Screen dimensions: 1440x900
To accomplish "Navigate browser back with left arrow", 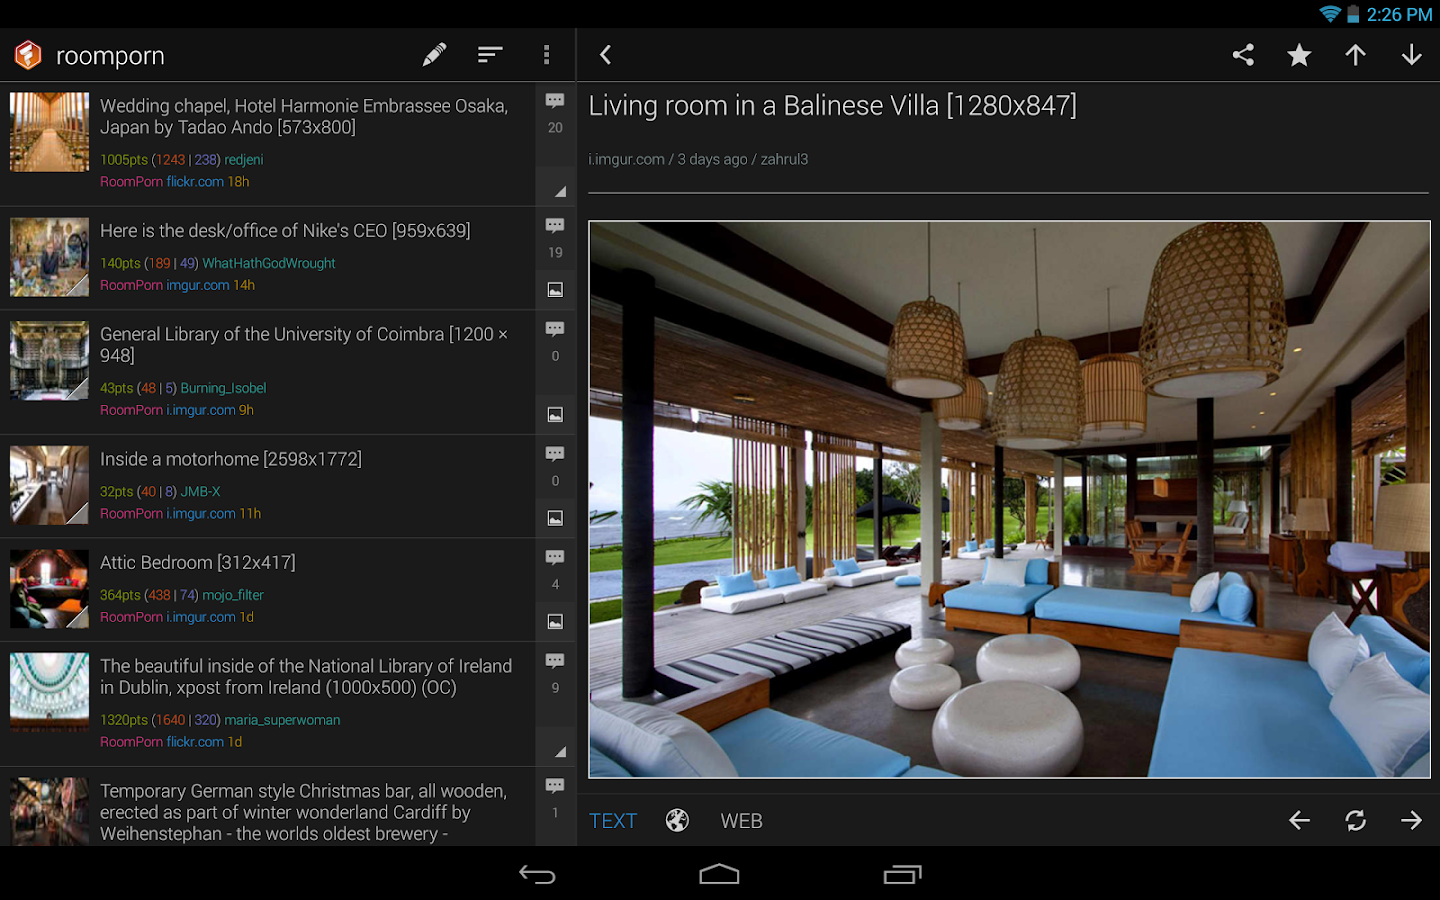I will point(1299,821).
